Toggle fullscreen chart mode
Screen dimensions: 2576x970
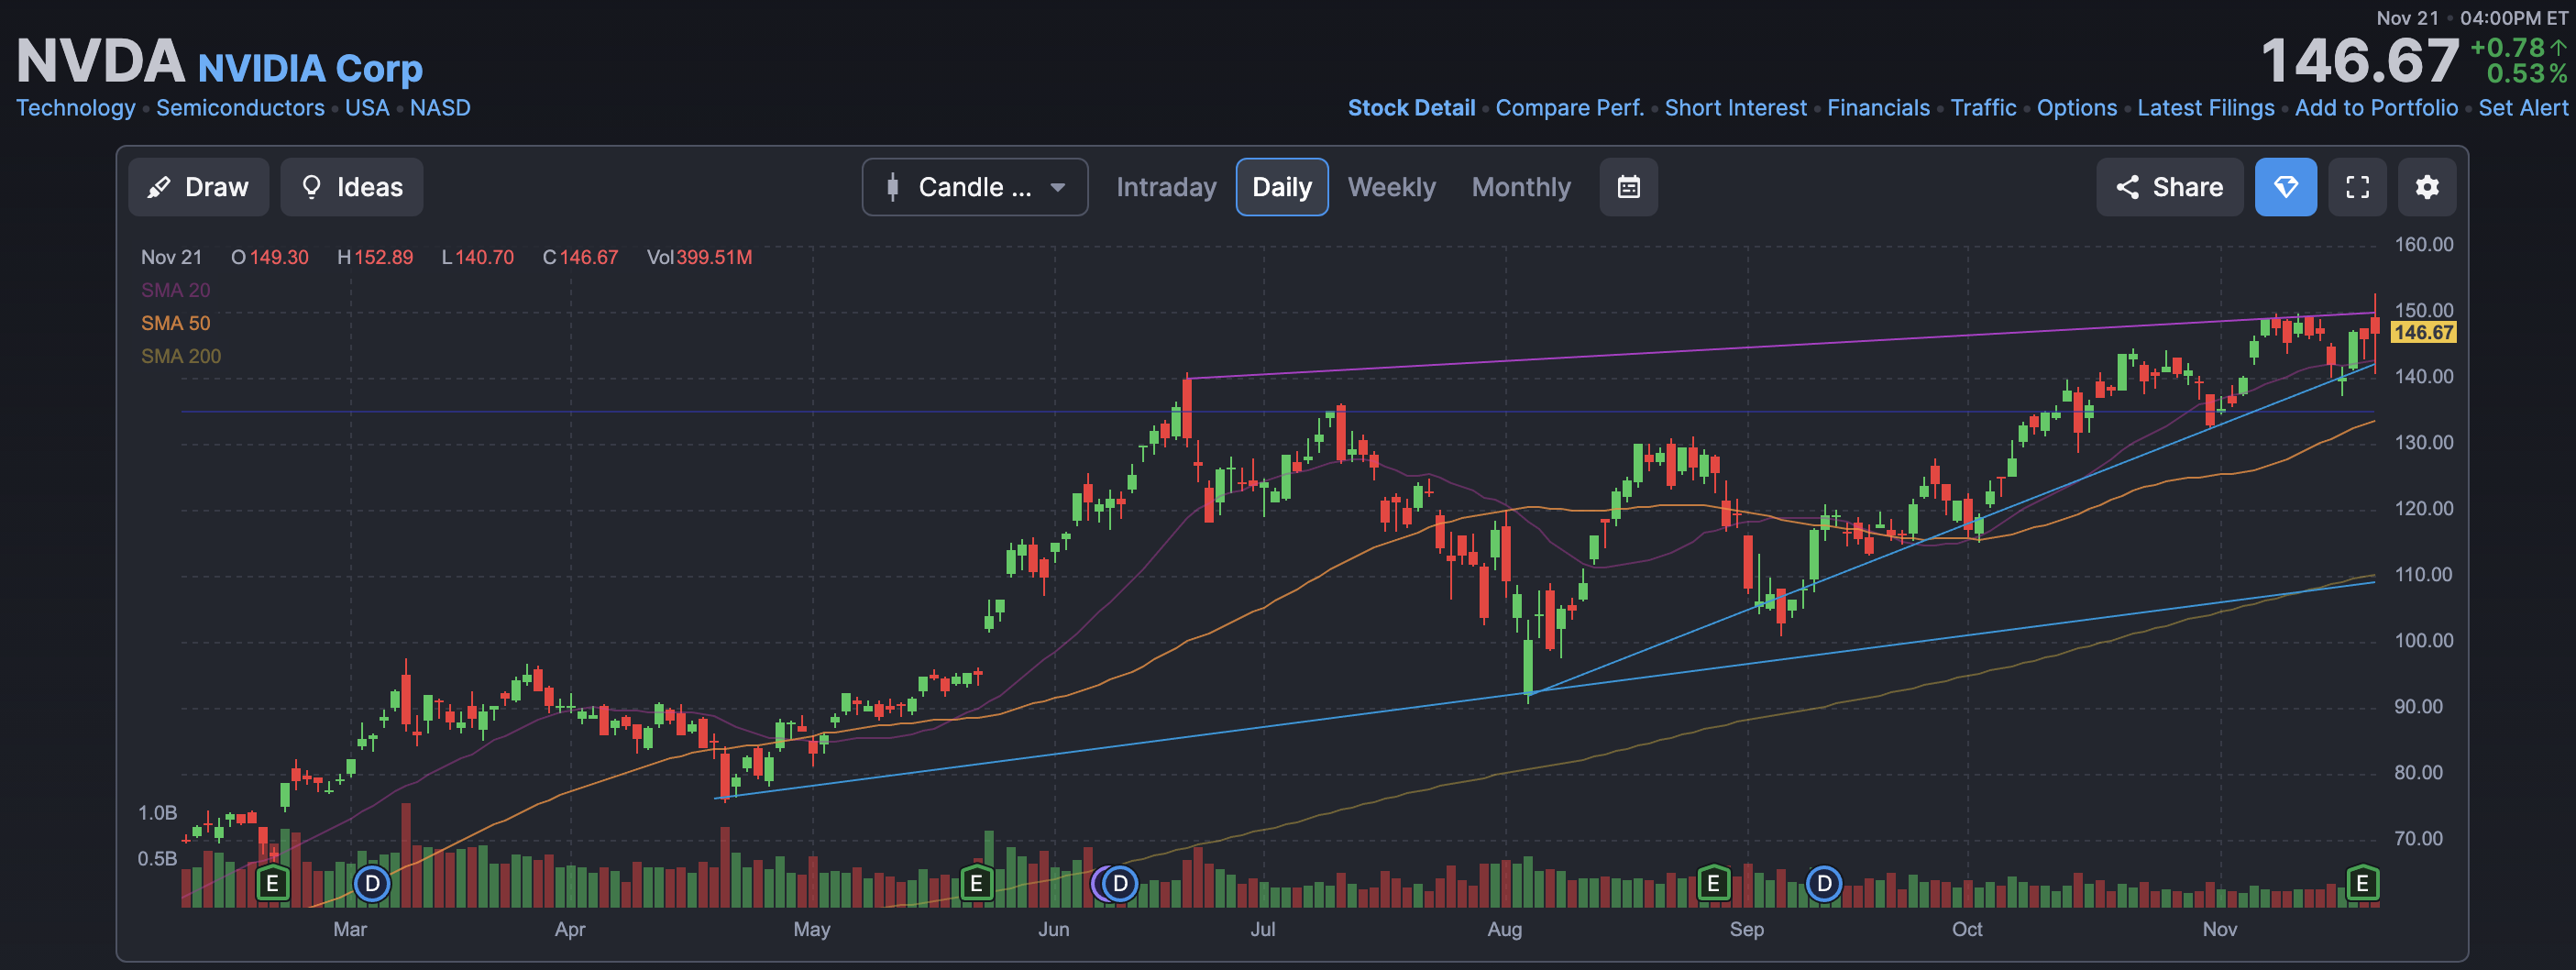(2357, 187)
